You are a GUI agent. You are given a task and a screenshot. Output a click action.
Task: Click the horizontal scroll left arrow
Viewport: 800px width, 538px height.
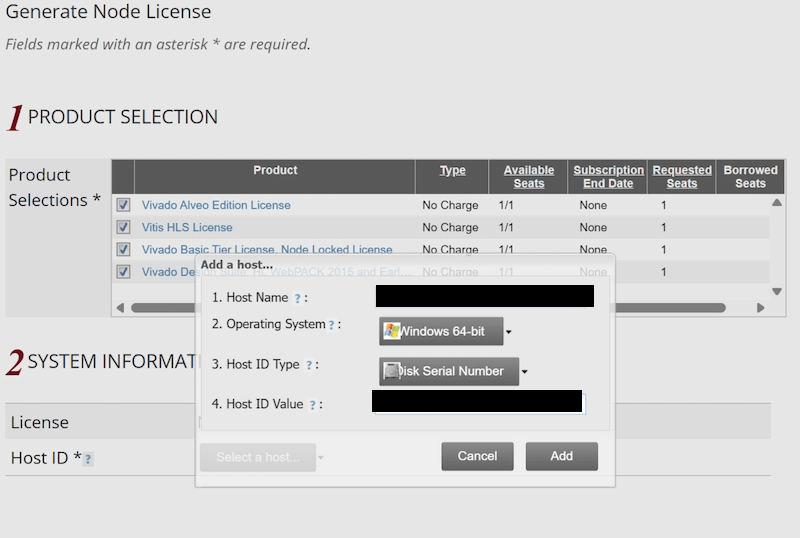(x=120, y=308)
